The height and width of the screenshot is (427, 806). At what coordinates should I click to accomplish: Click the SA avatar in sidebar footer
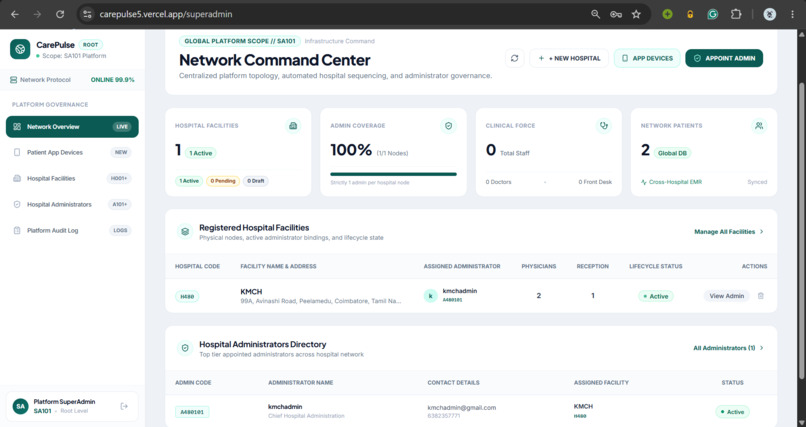click(21, 406)
